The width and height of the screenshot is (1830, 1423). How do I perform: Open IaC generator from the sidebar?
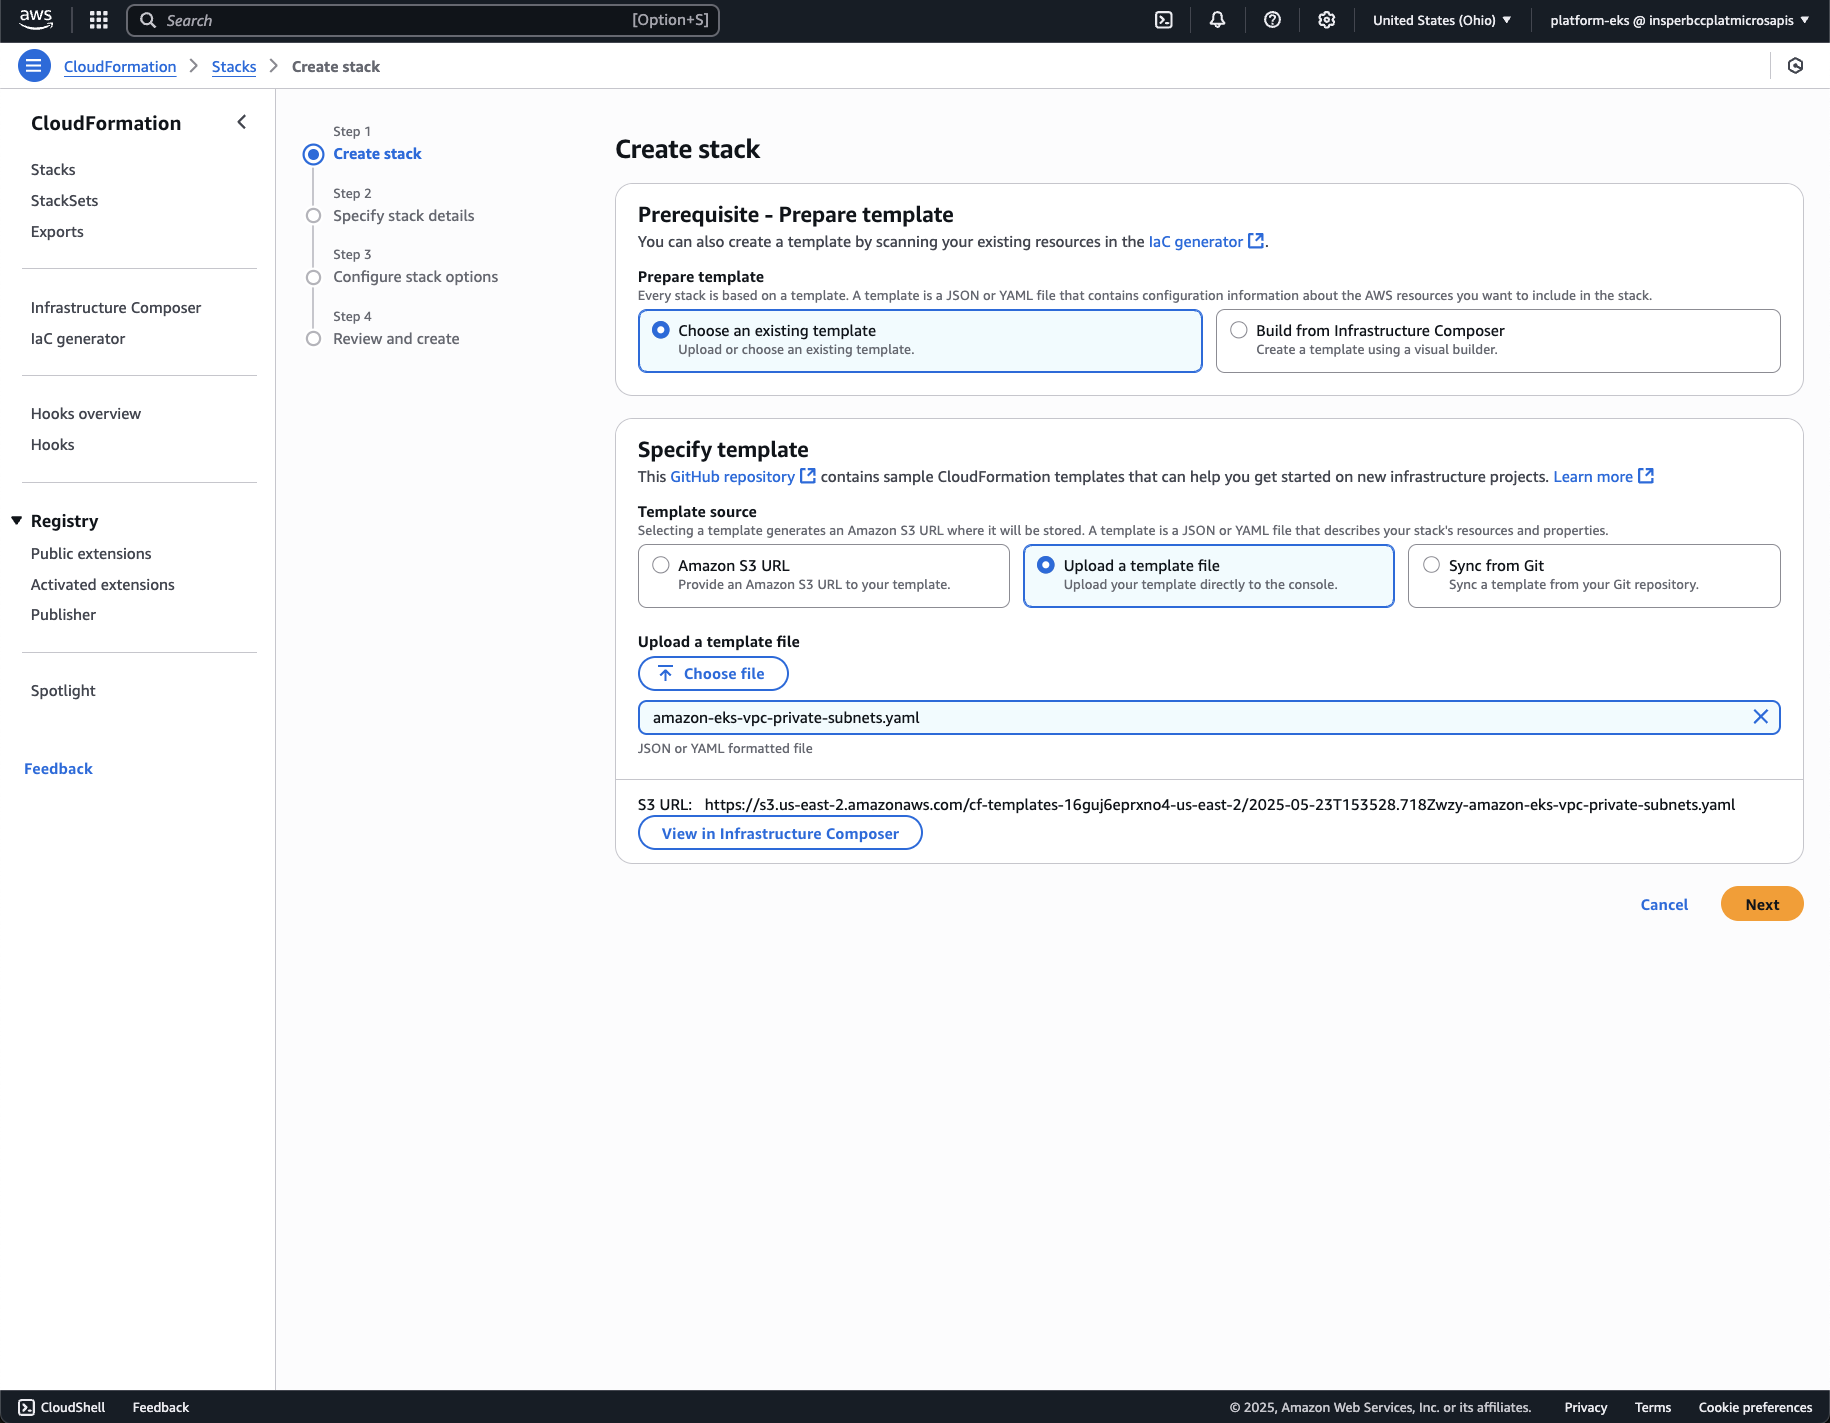pos(78,338)
